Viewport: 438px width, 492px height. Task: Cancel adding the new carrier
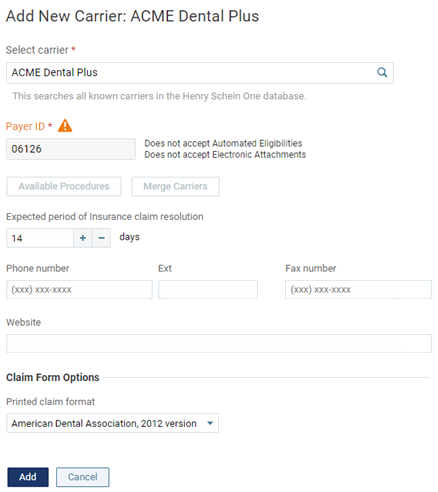pyautogui.click(x=83, y=477)
